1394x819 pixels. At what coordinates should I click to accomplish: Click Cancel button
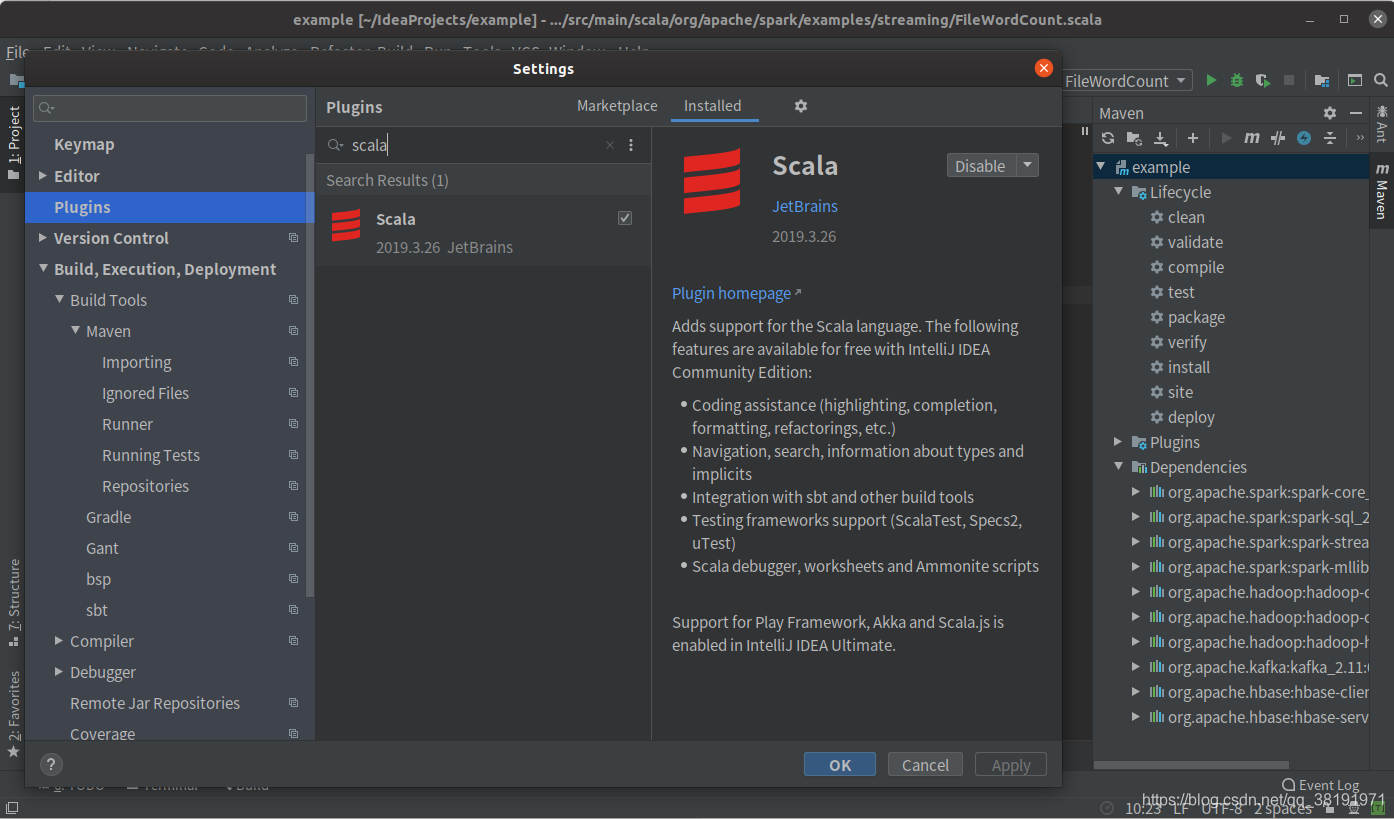point(925,765)
